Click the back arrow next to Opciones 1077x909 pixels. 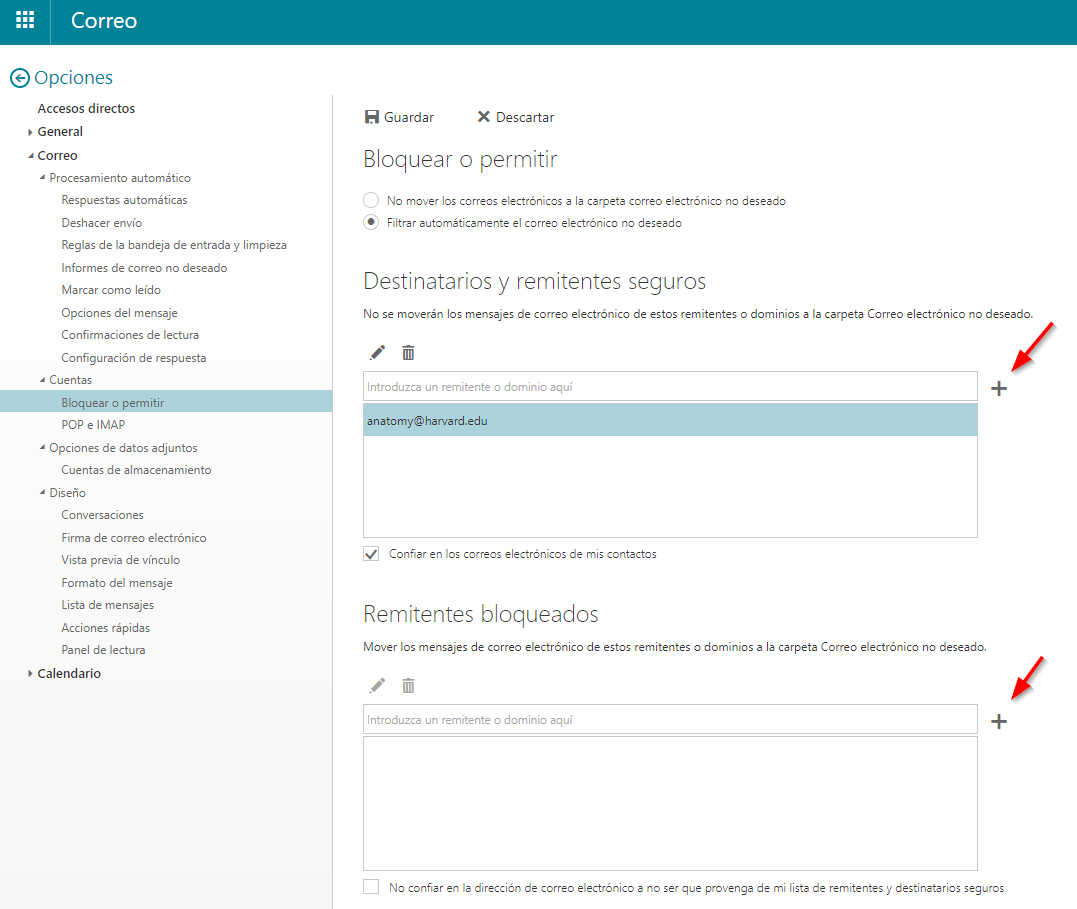tap(20, 78)
